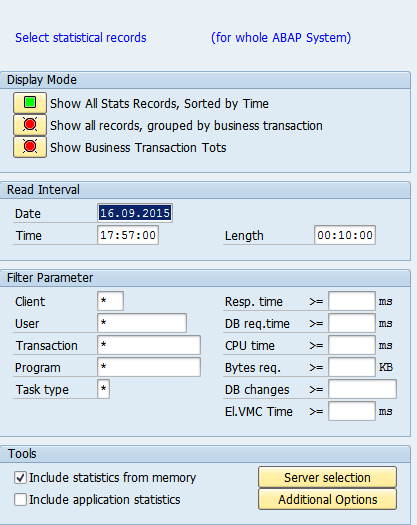Click 'Show all records, grouped by business transaction' label

(x=186, y=126)
